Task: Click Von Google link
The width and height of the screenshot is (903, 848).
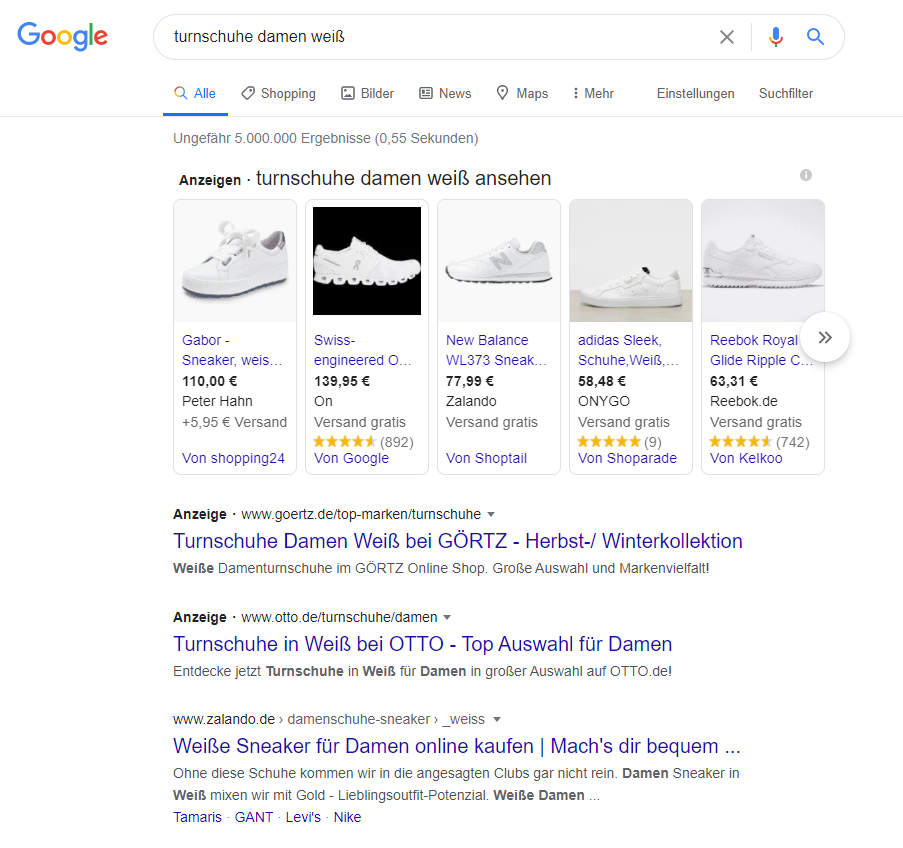Action: click(x=351, y=458)
